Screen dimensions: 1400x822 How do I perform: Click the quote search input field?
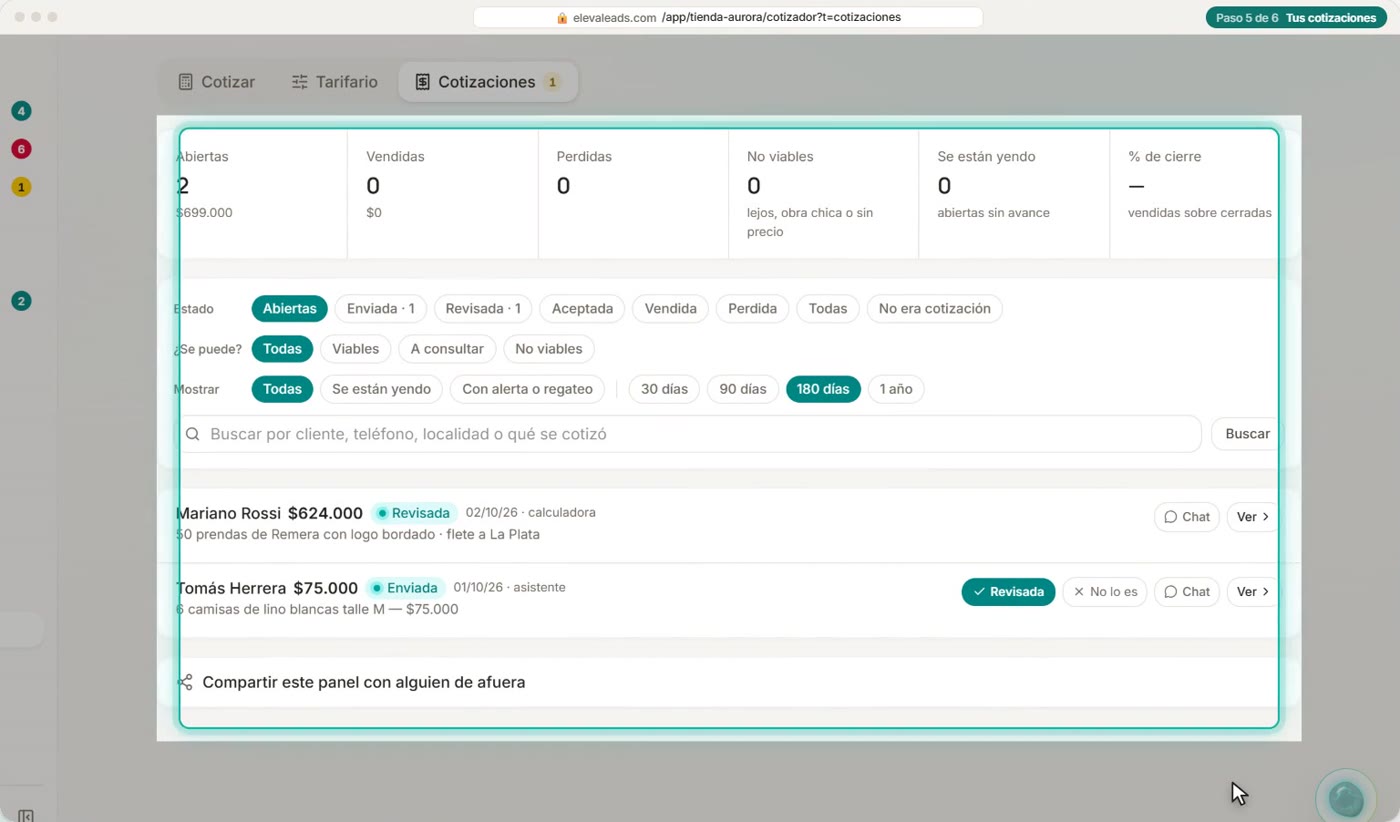690,434
